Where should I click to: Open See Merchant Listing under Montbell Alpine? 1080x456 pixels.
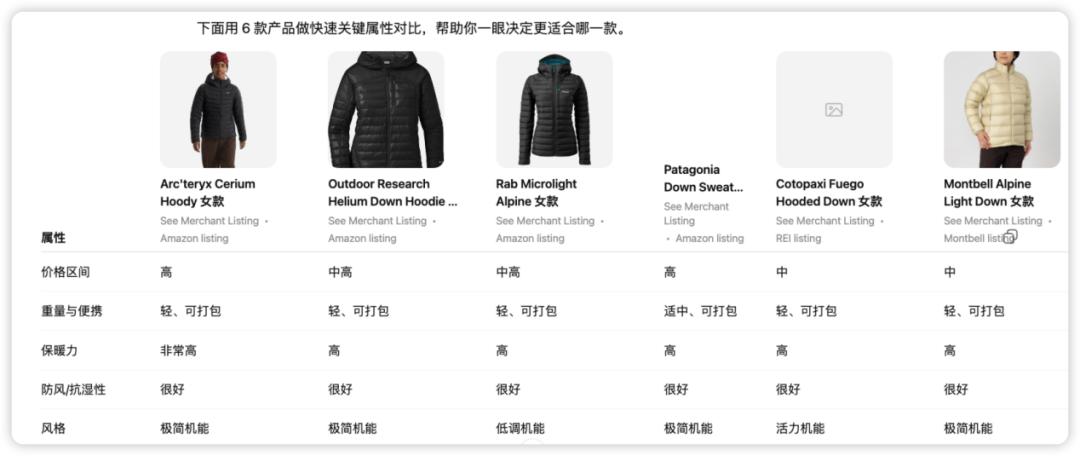click(993, 221)
